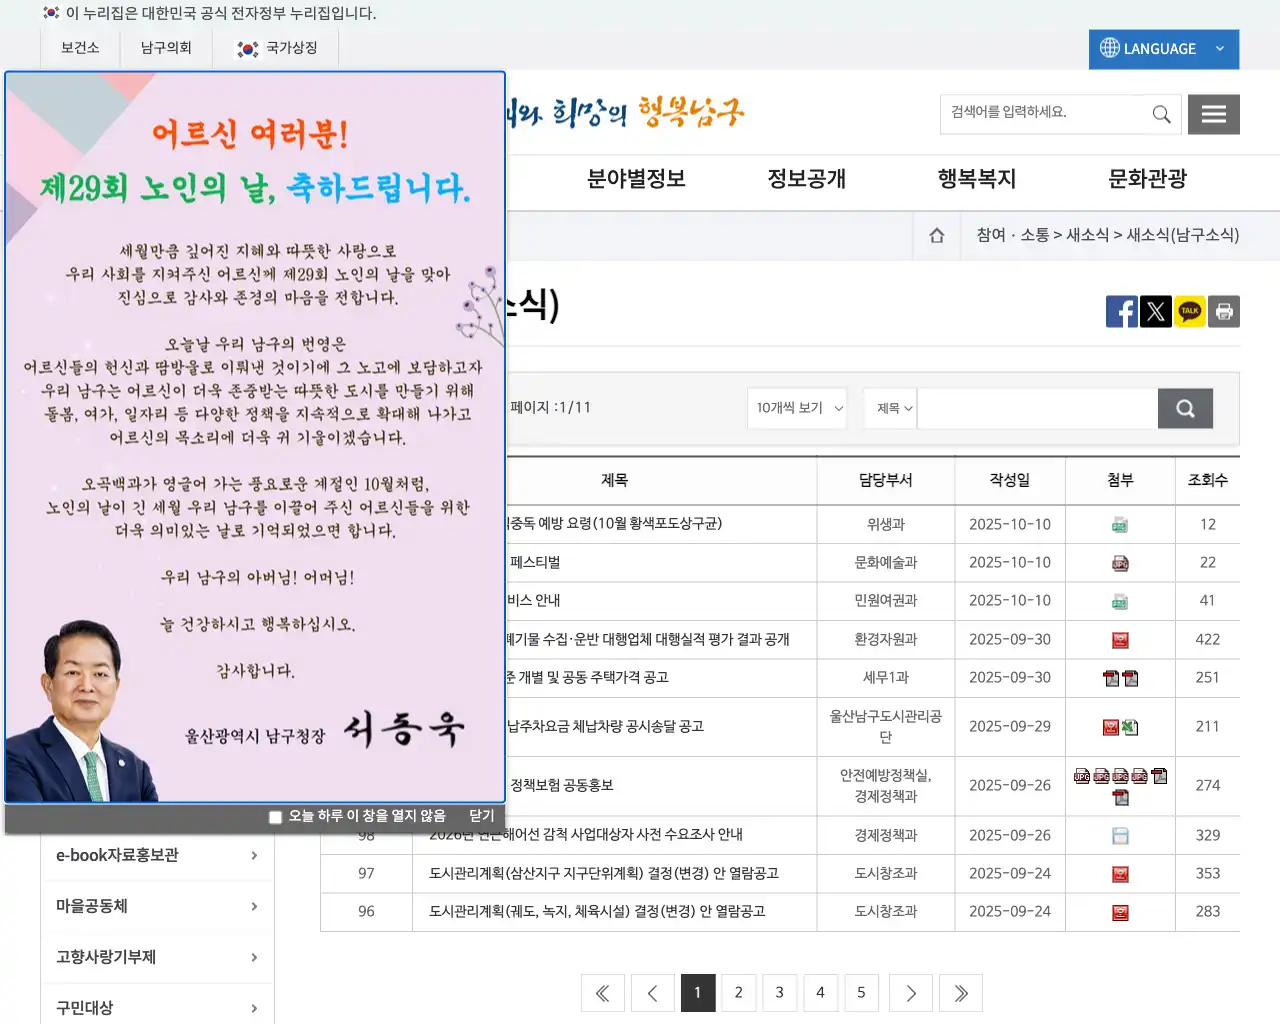Expand e-book자료홍보관 sidebar item
1280x1024 pixels.
(157, 855)
